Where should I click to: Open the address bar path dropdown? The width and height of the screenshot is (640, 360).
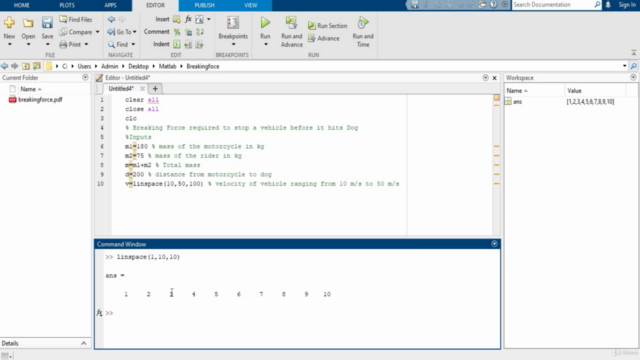pos(624,66)
